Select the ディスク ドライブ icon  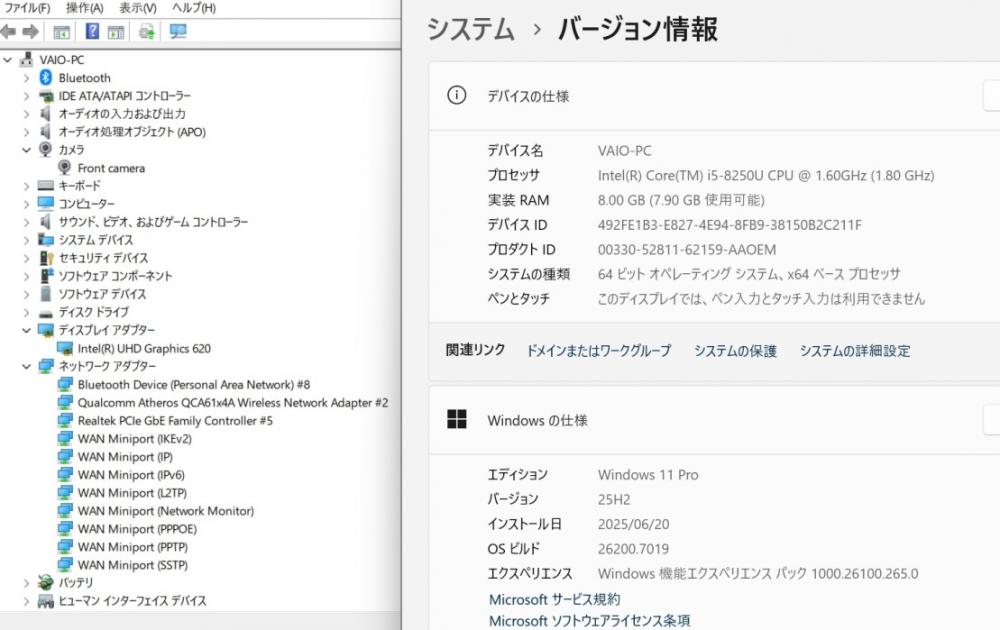pos(45,313)
